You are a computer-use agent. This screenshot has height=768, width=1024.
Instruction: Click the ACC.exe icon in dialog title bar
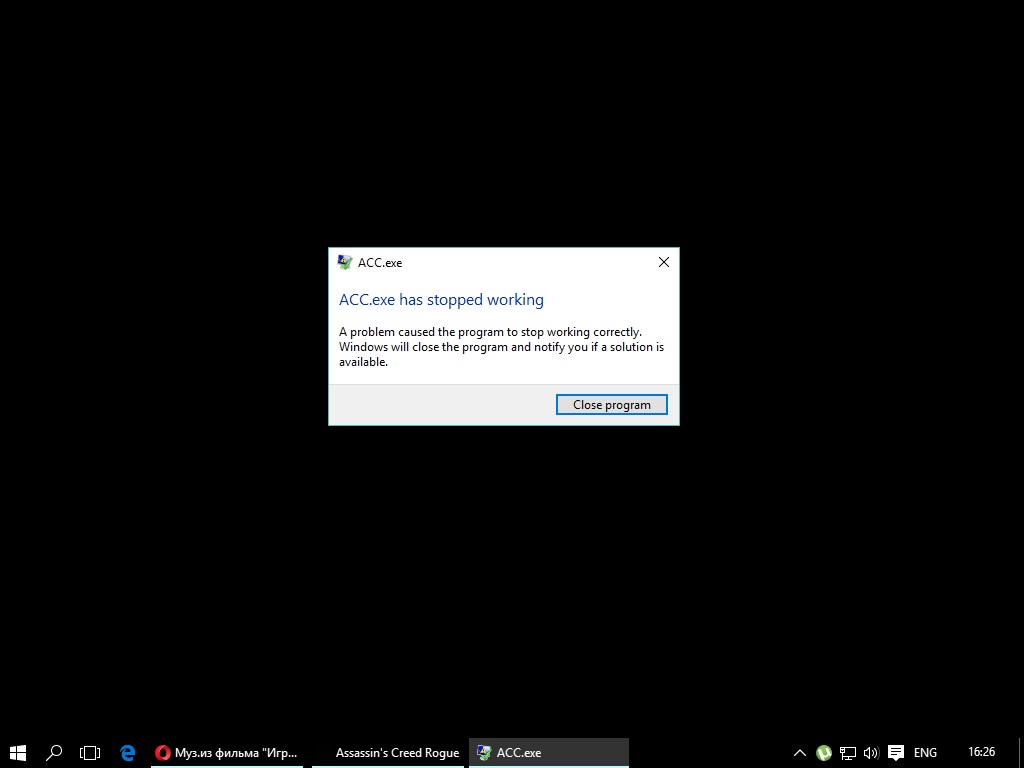pos(345,263)
